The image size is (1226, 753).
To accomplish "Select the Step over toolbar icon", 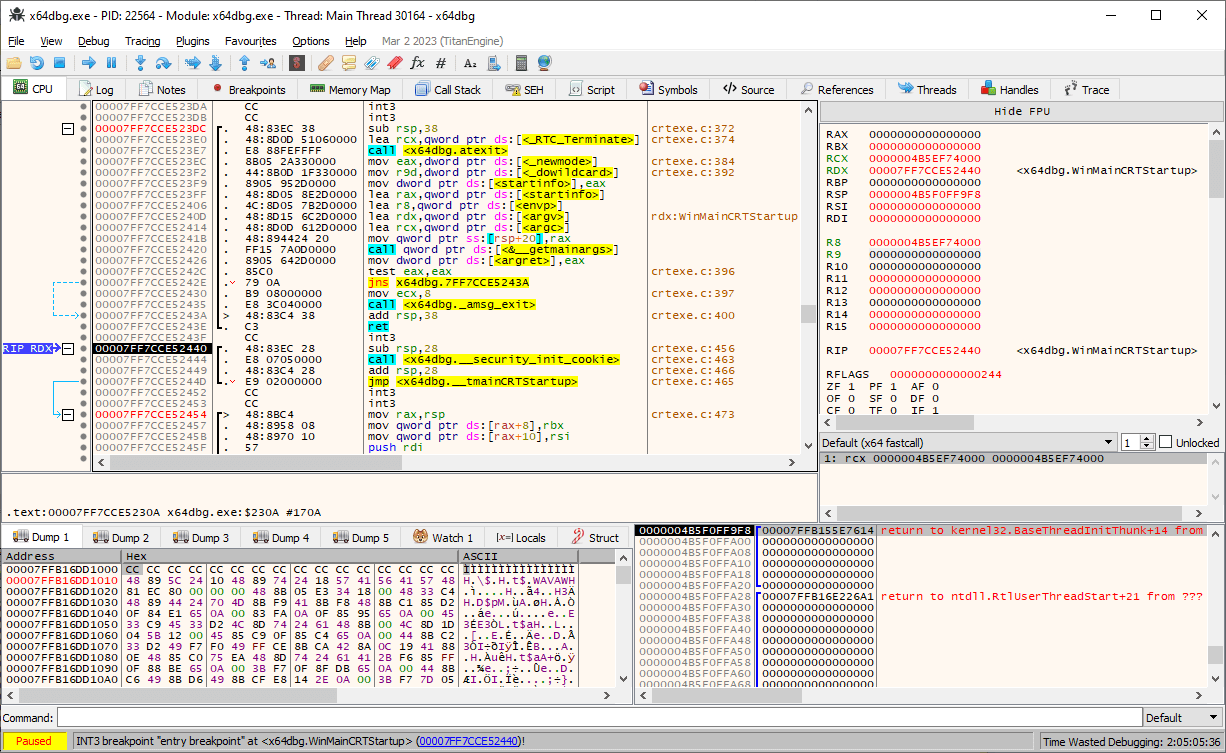I will point(161,62).
